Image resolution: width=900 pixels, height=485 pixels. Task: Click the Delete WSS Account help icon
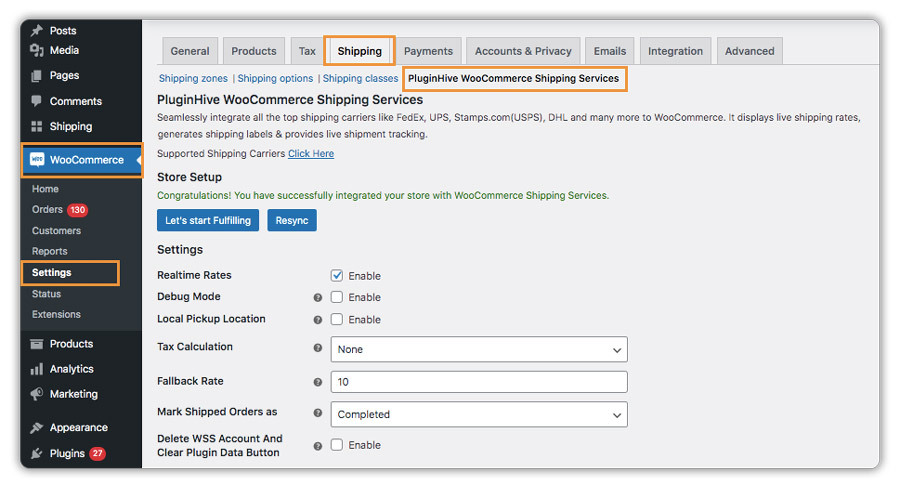(x=317, y=446)
